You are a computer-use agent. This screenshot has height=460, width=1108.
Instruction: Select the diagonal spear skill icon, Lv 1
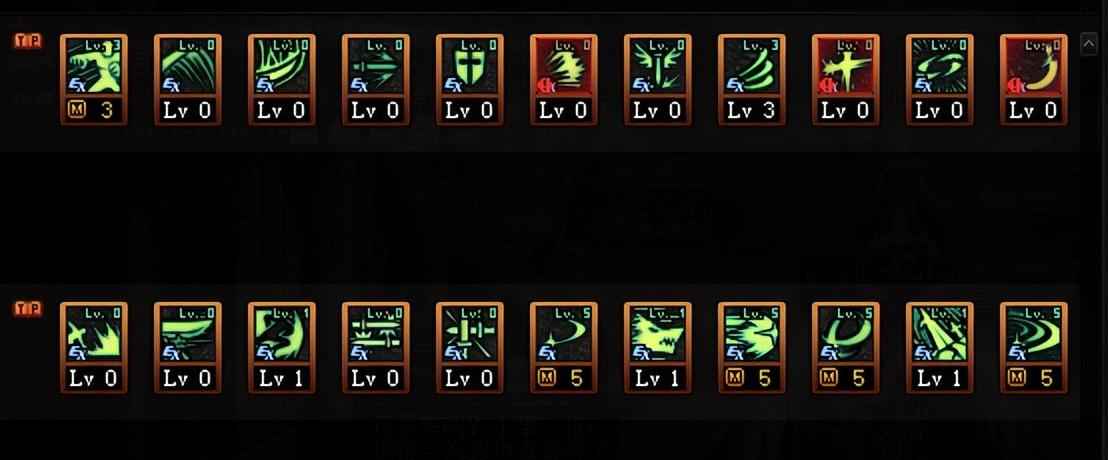click(x=940, y=334)
